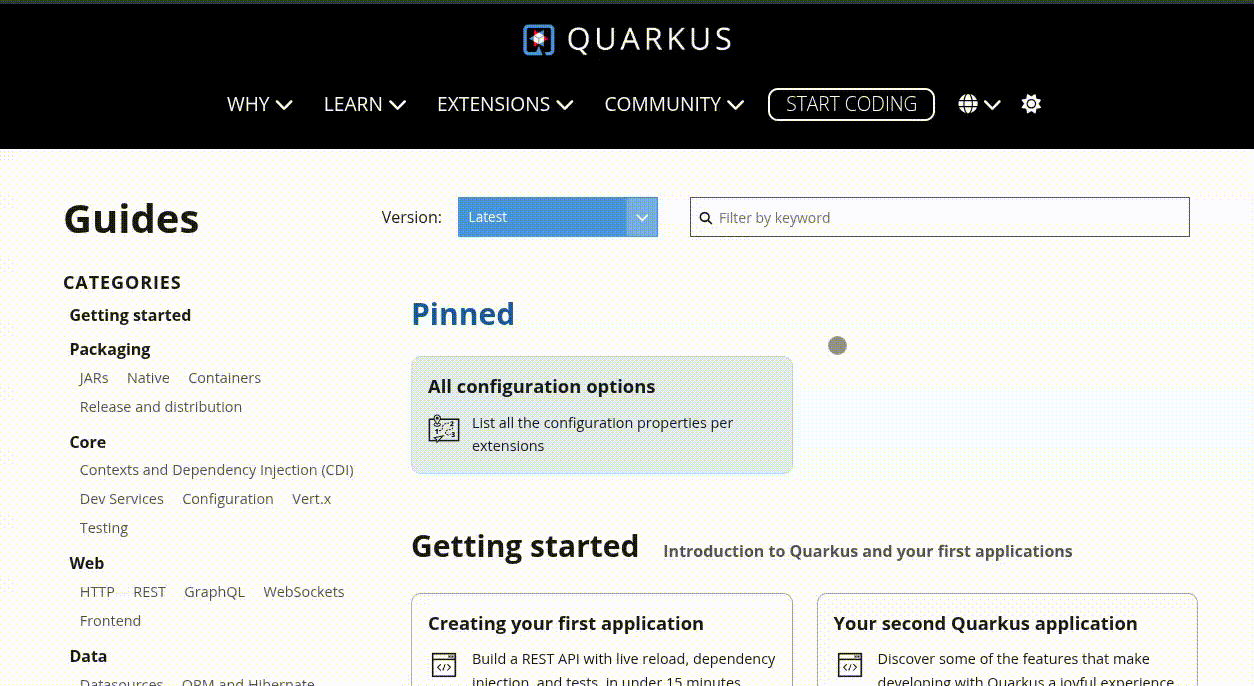Select the Core category
This screenshot has width=1254, height=686.
(x=88, y=442)
